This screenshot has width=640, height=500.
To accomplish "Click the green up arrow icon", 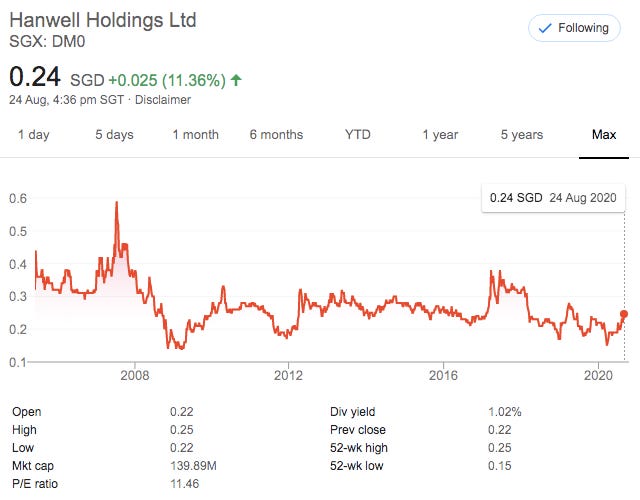I will click(236, 80).
